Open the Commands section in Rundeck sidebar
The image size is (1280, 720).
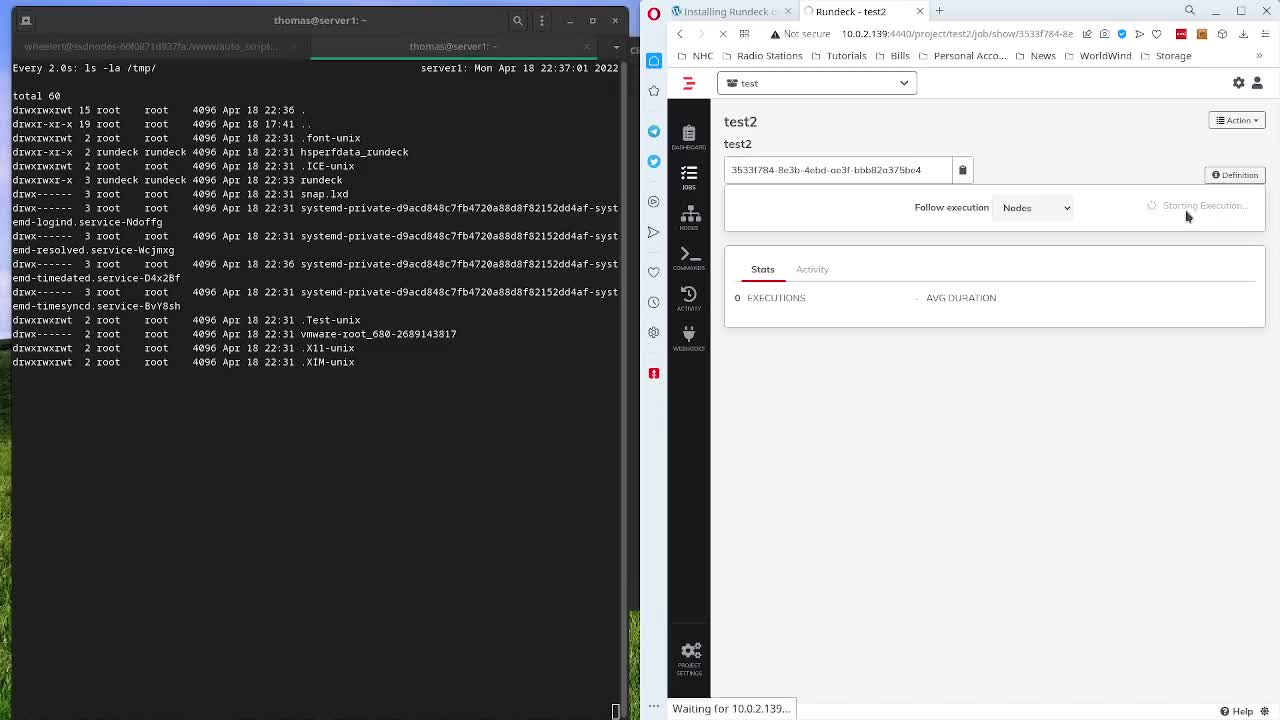[689, 258]
